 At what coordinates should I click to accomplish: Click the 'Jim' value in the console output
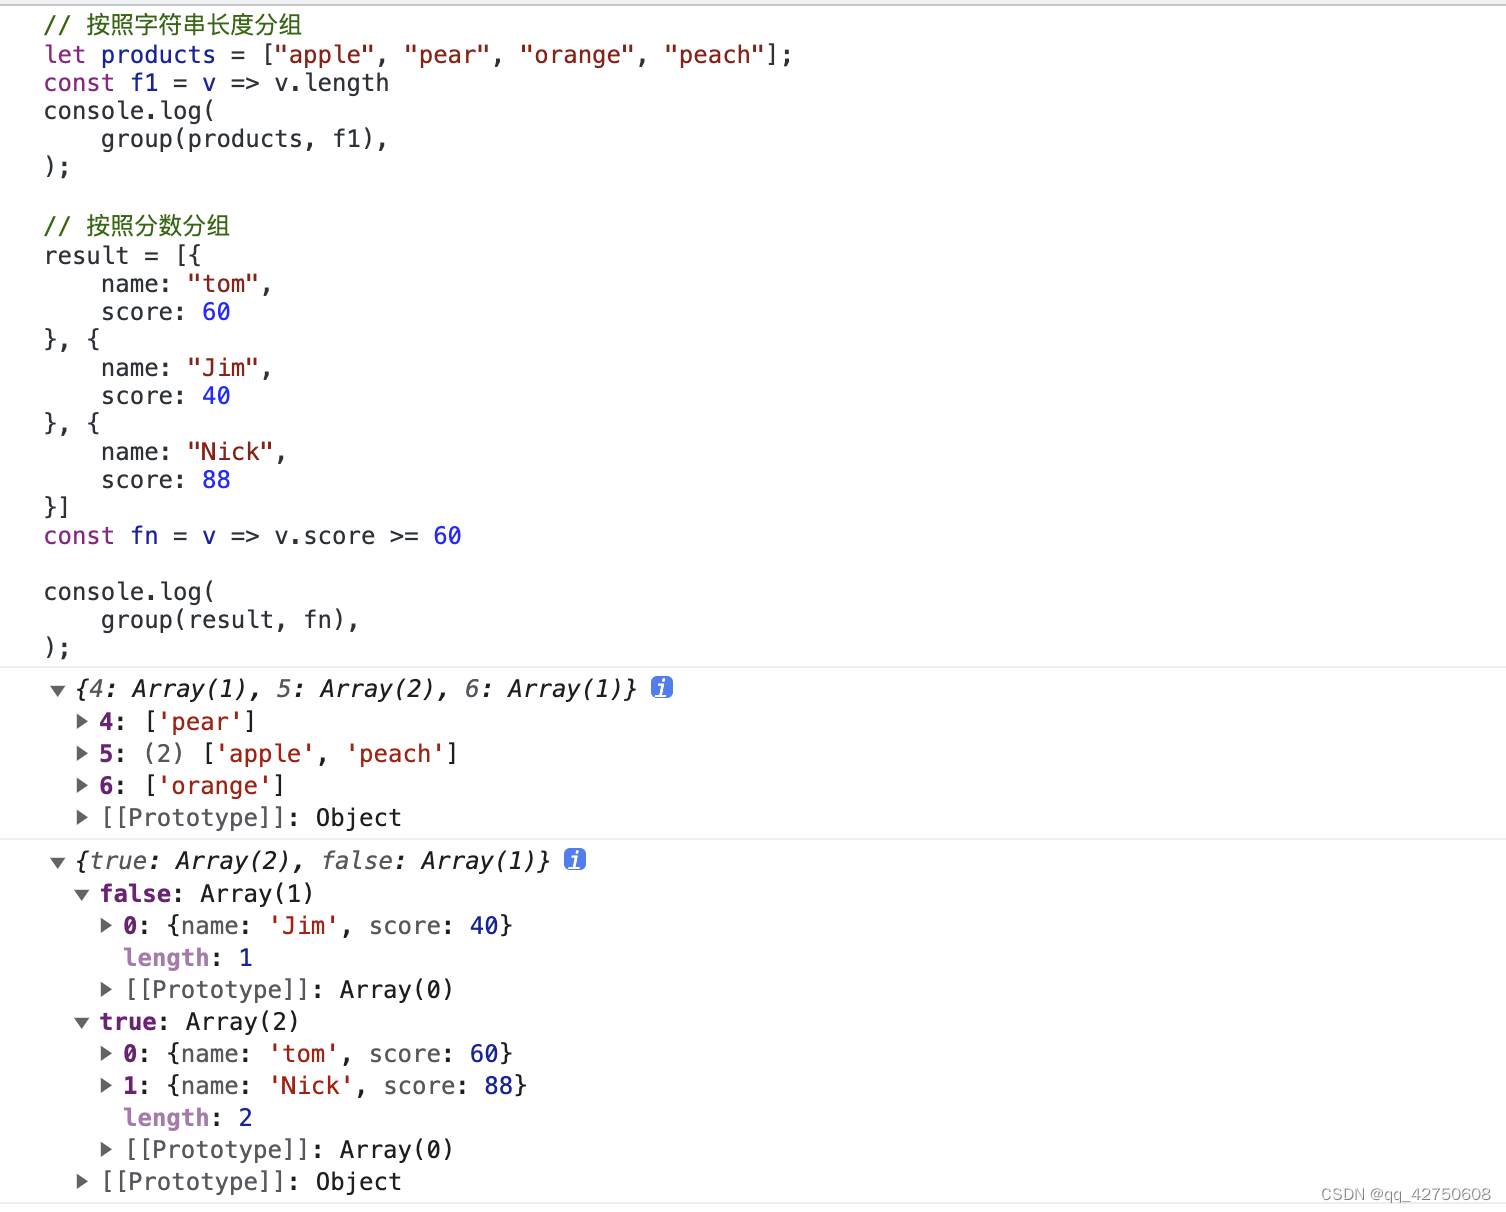pyautogui.click(x=304, y=925)
